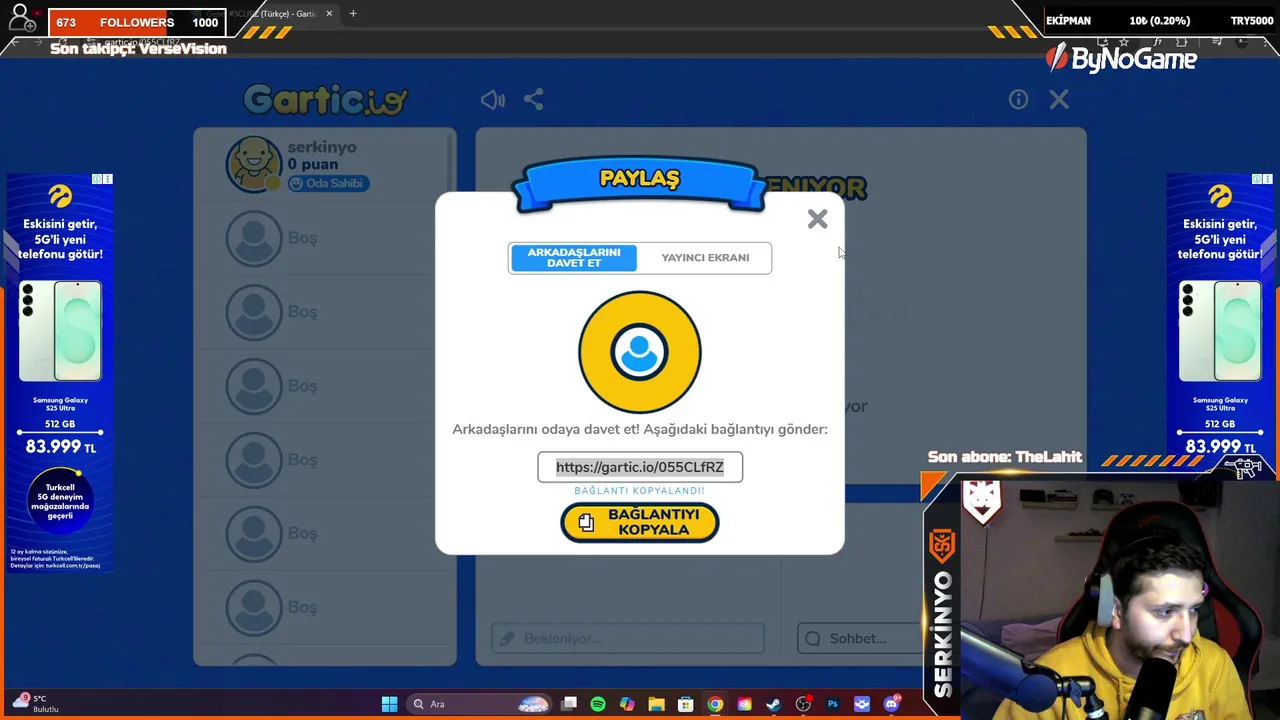This screenshot has height=720, width=1280.
Task: Toggle the sound speaker icon
Action: pos(492,100)
